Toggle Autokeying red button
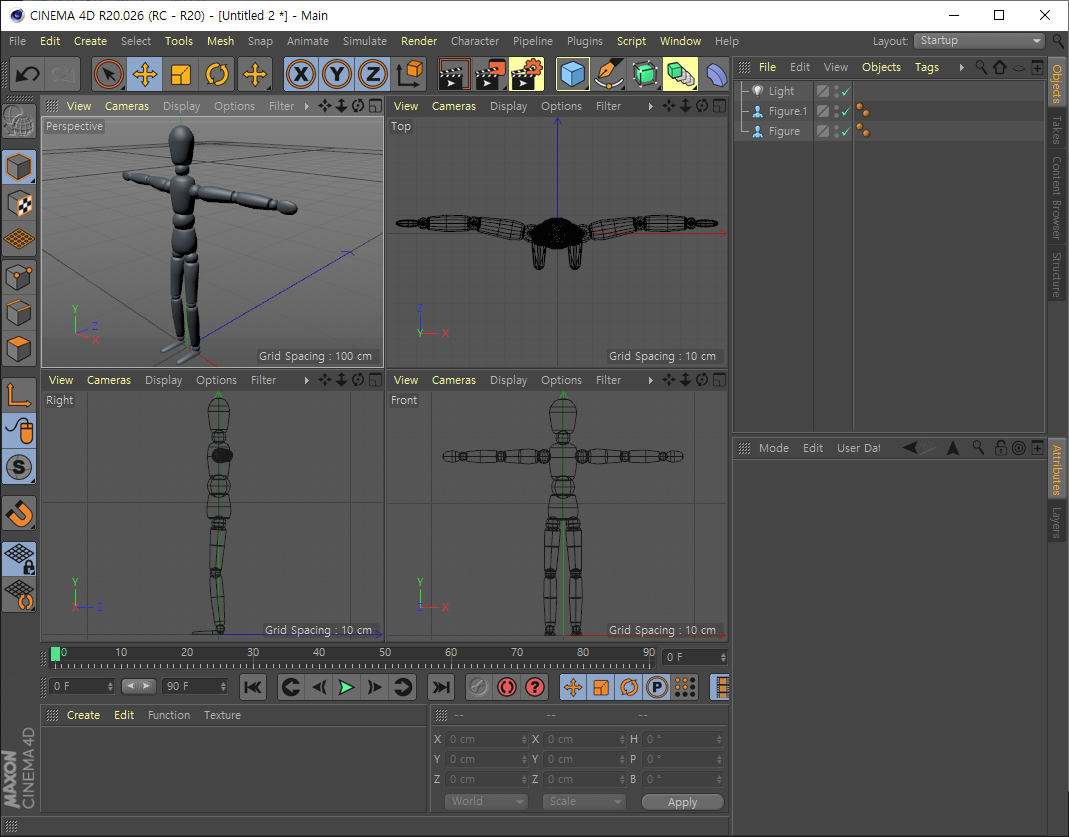Screen dimensions: 1069x837 pos(507,687)
